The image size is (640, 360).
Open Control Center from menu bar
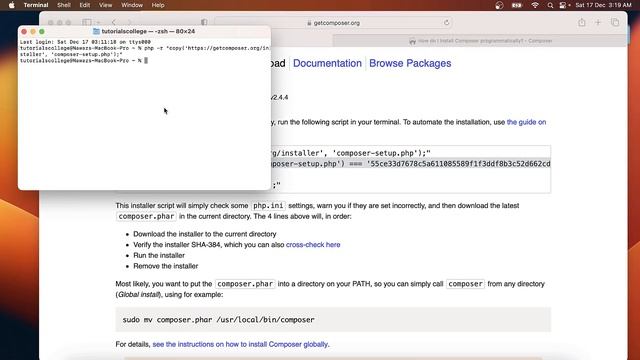coord(563,5)
